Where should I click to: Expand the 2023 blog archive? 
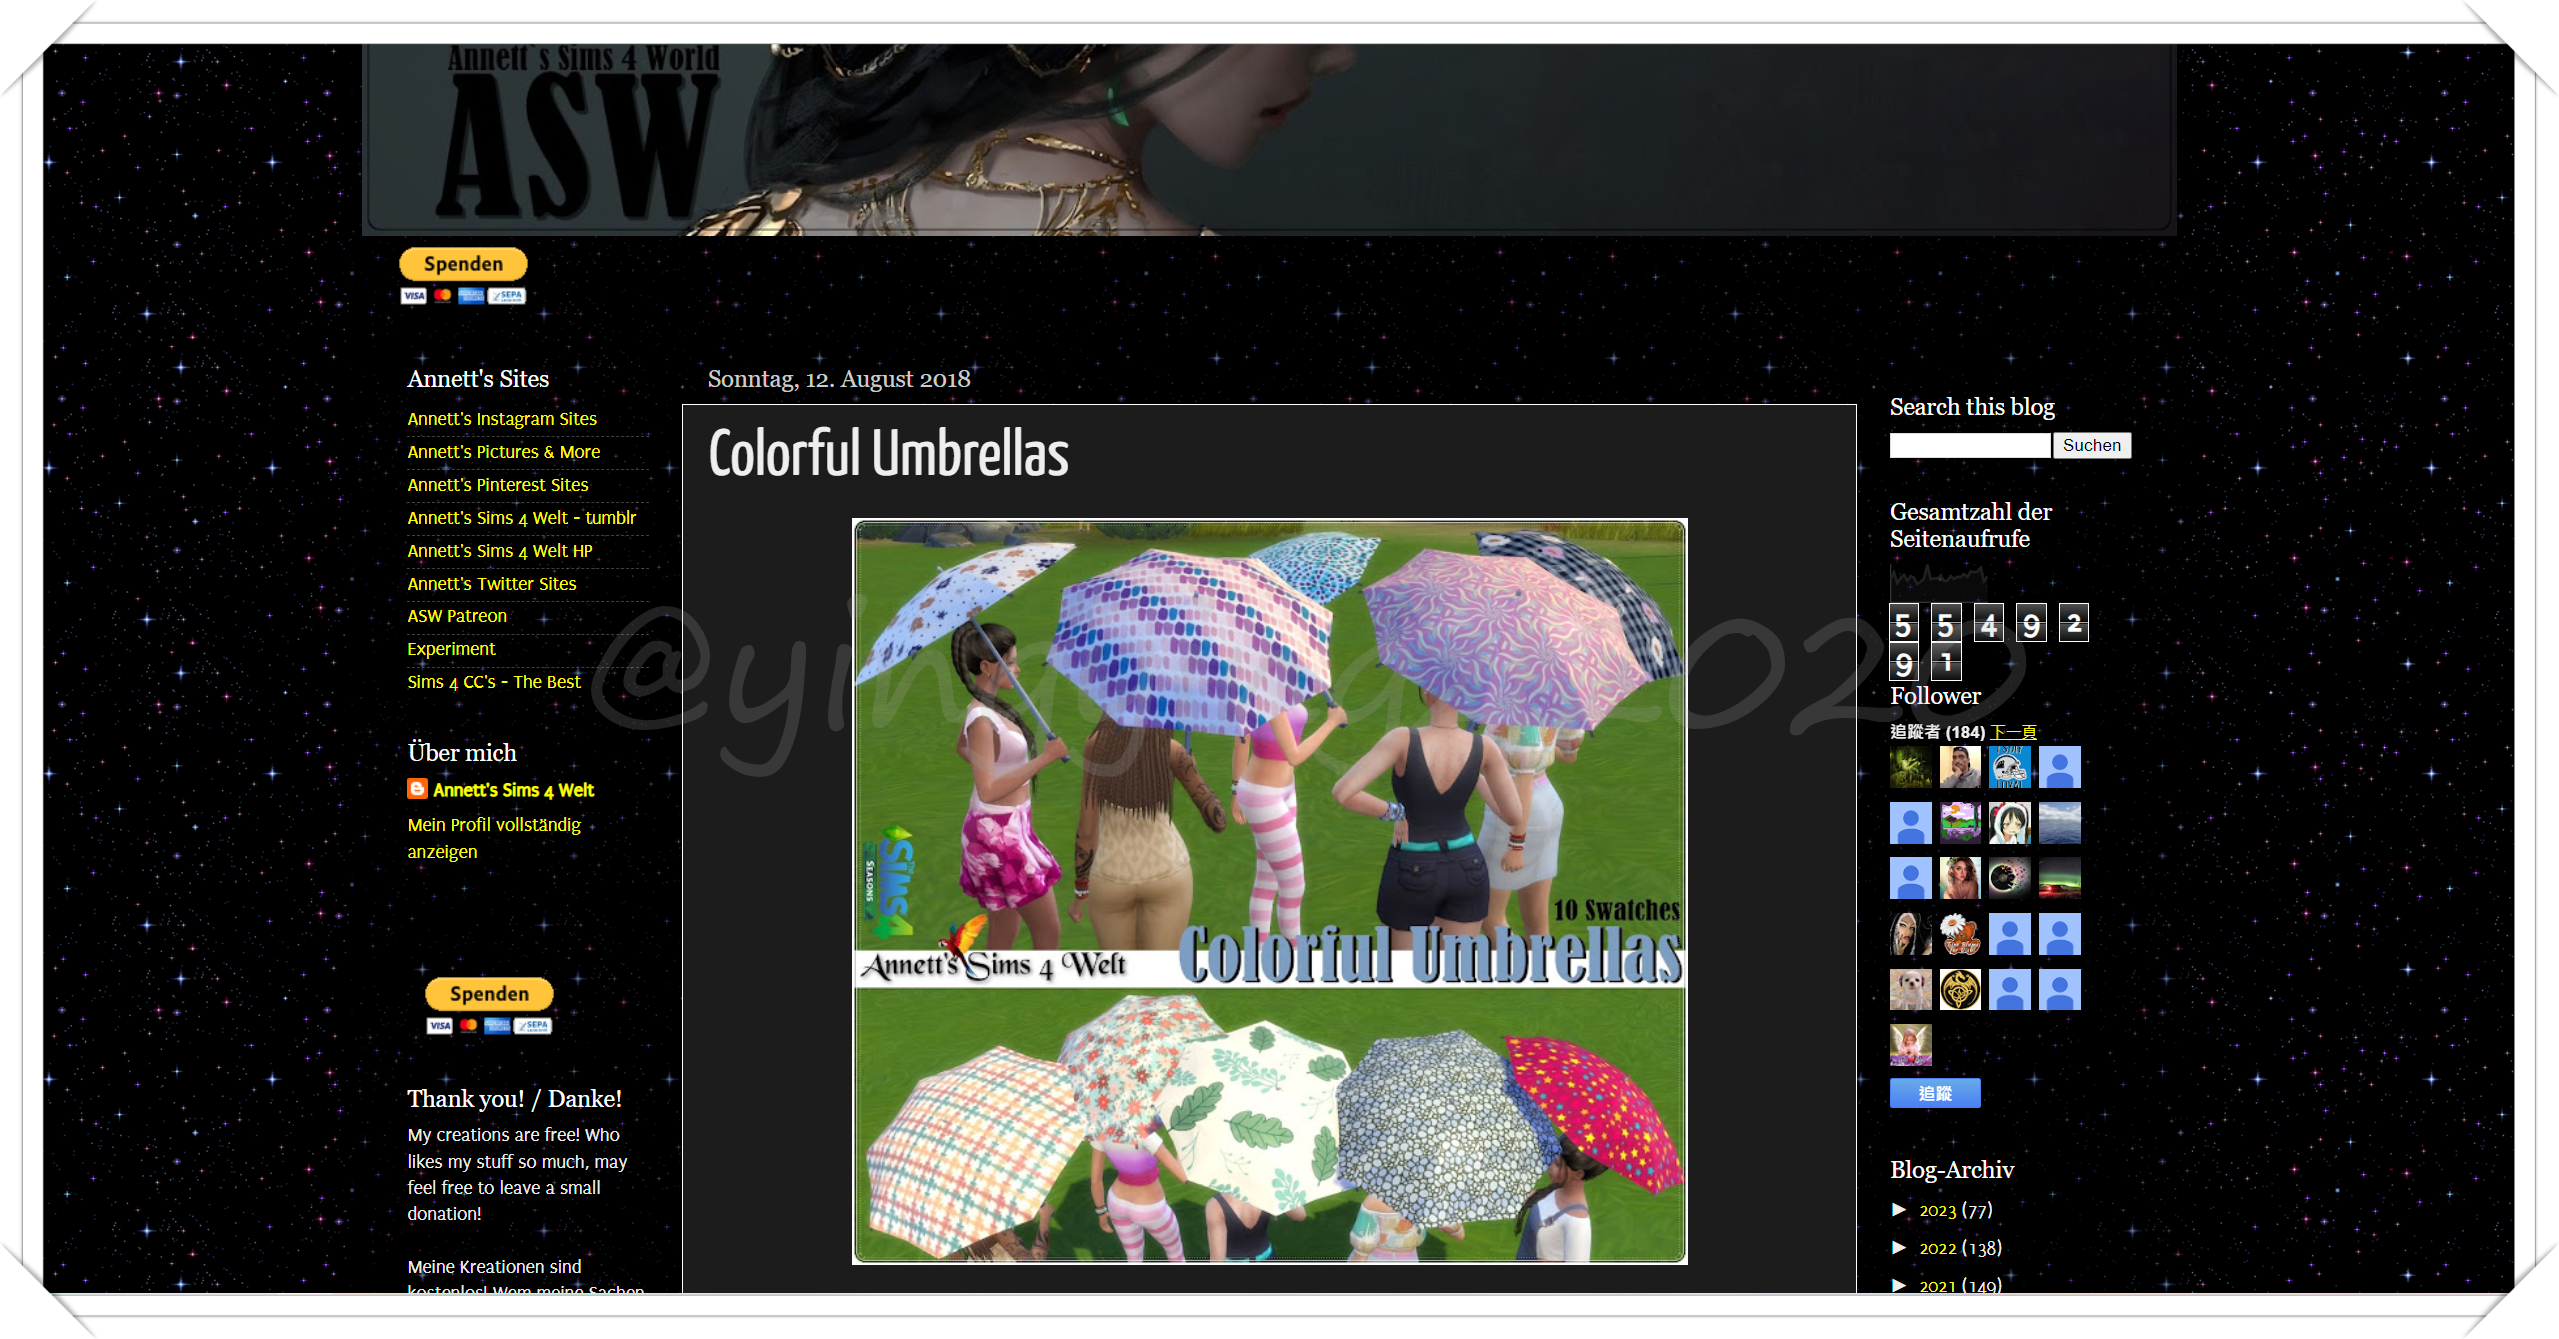point(1899,1210)
